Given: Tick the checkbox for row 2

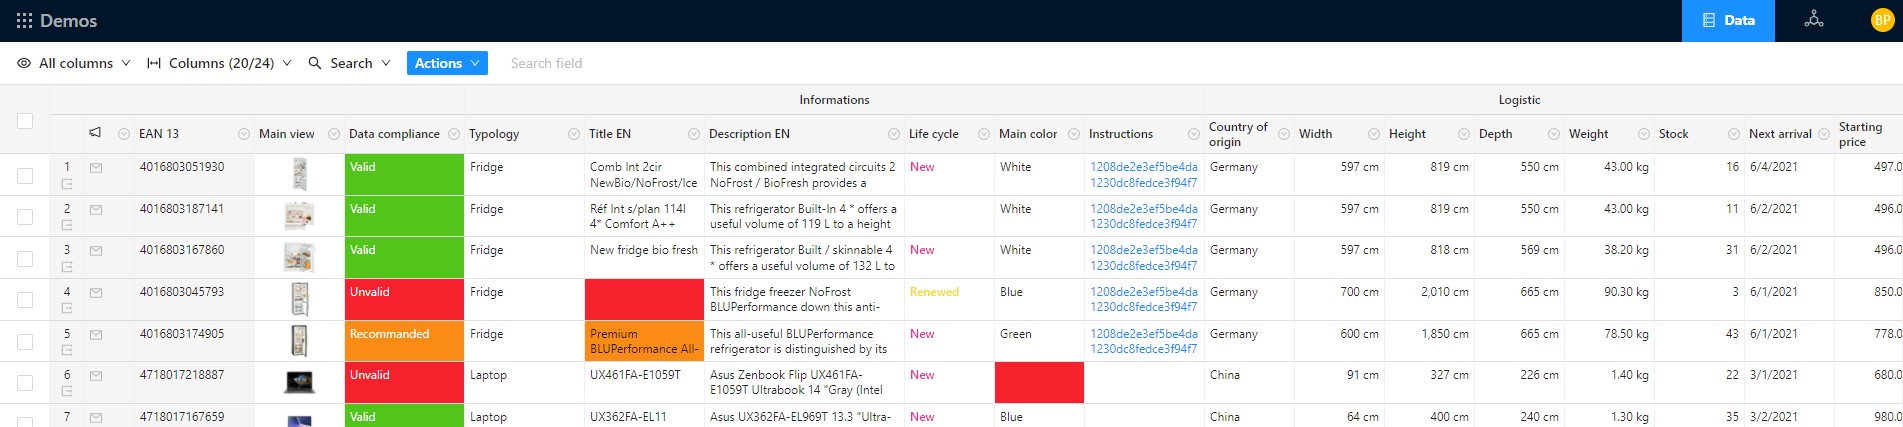Looking at the screenshot, I should [x=25, y=217].
